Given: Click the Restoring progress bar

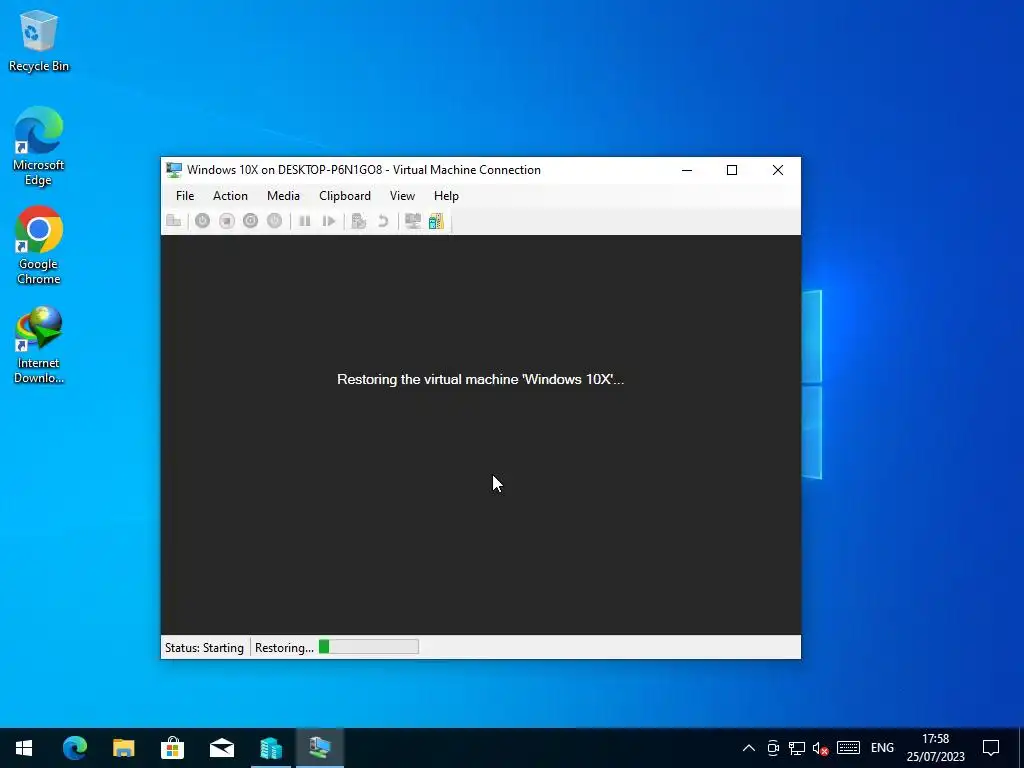Looking at the screenshot, I should [x=368, y=647].
